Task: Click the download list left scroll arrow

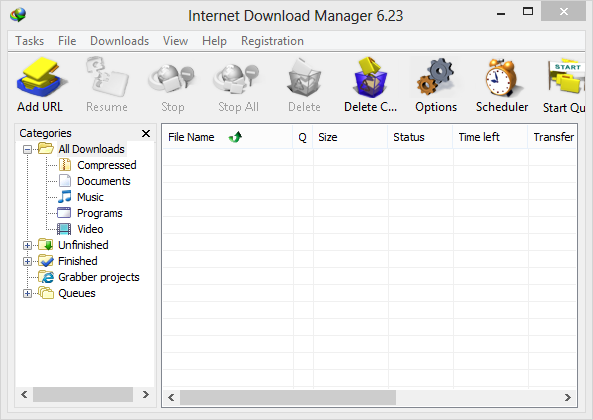Action: [171, 397]
